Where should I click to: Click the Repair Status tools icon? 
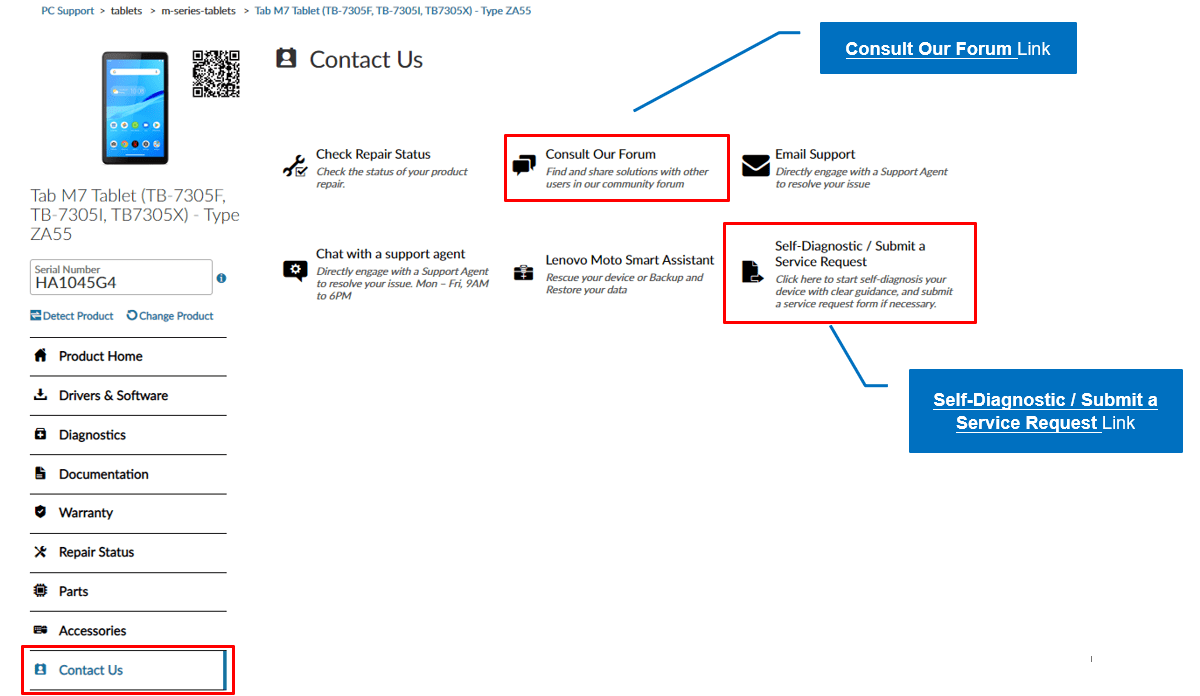point(40,552)
